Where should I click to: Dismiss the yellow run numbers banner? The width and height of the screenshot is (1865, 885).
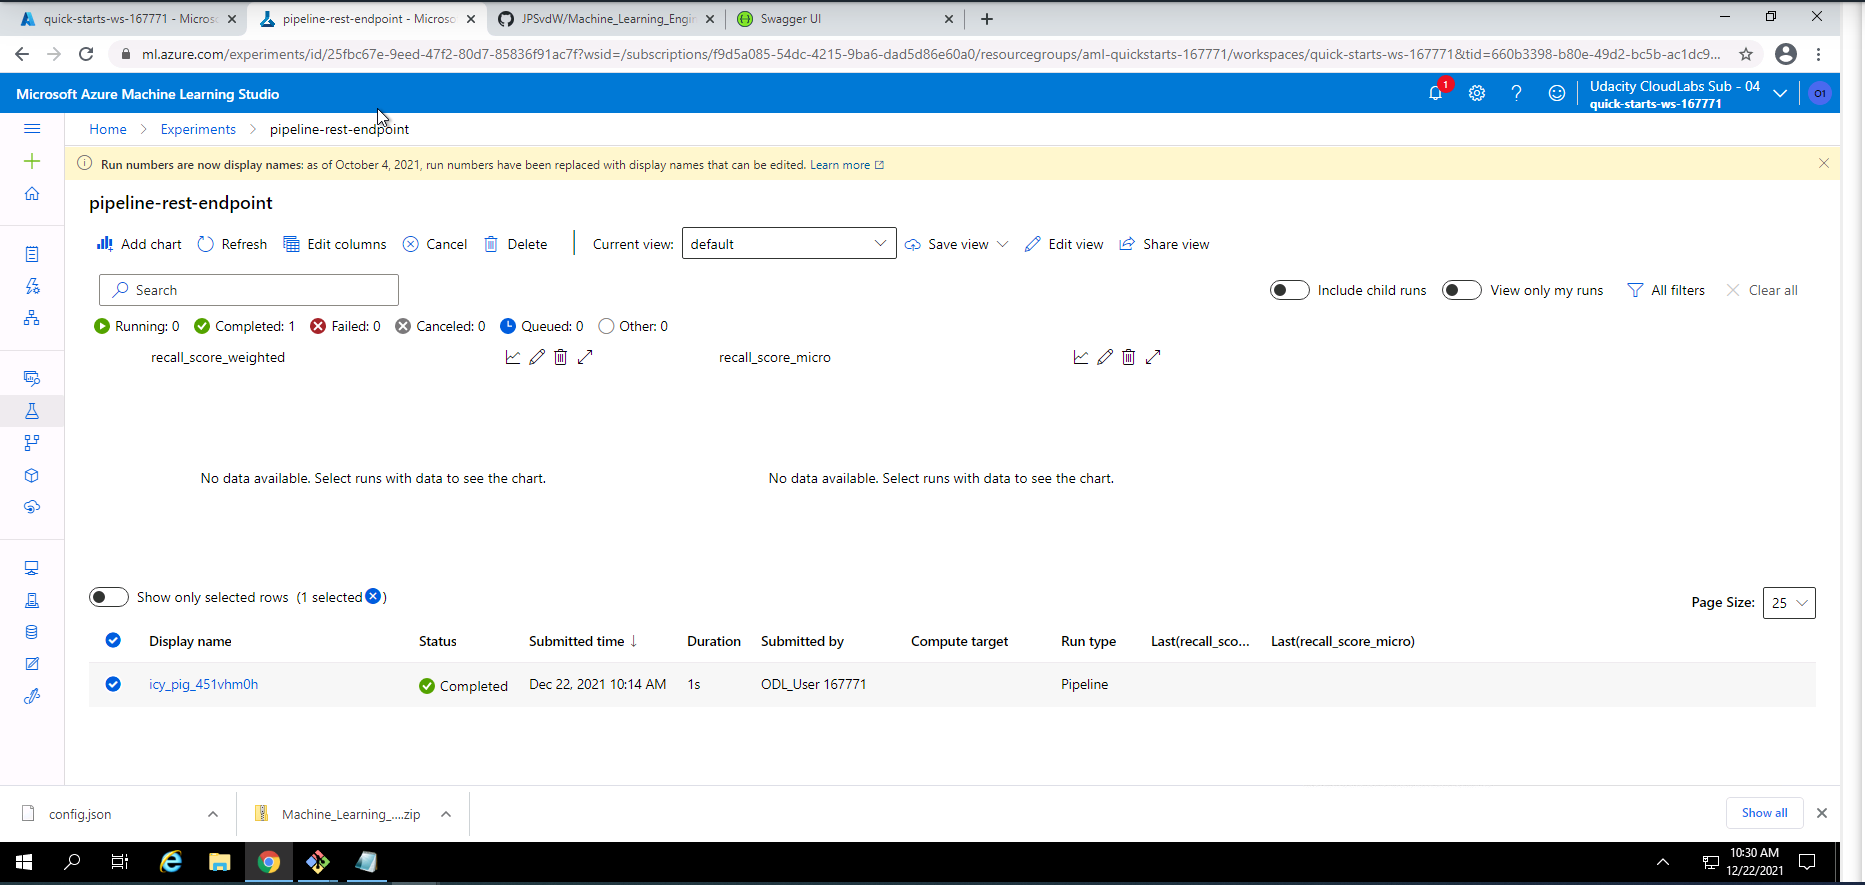point(1824,163)
